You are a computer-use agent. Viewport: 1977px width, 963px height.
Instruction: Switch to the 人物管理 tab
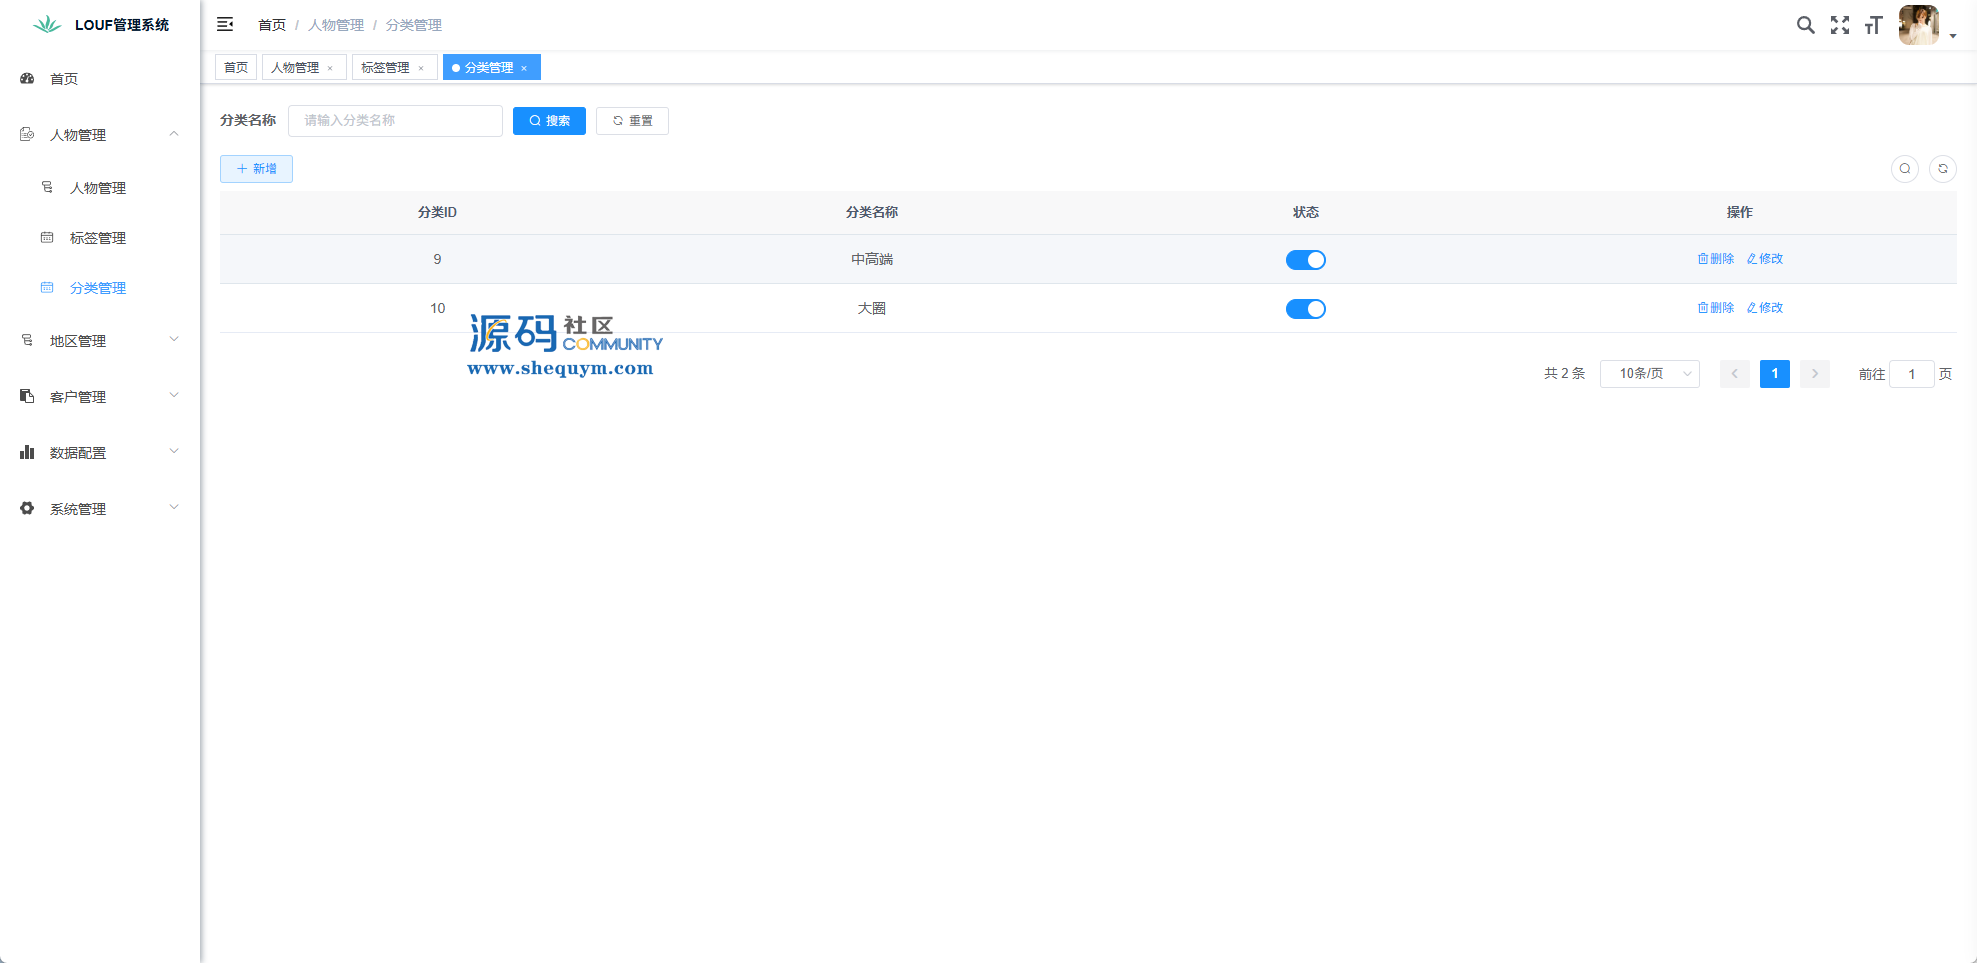[295, 68]
